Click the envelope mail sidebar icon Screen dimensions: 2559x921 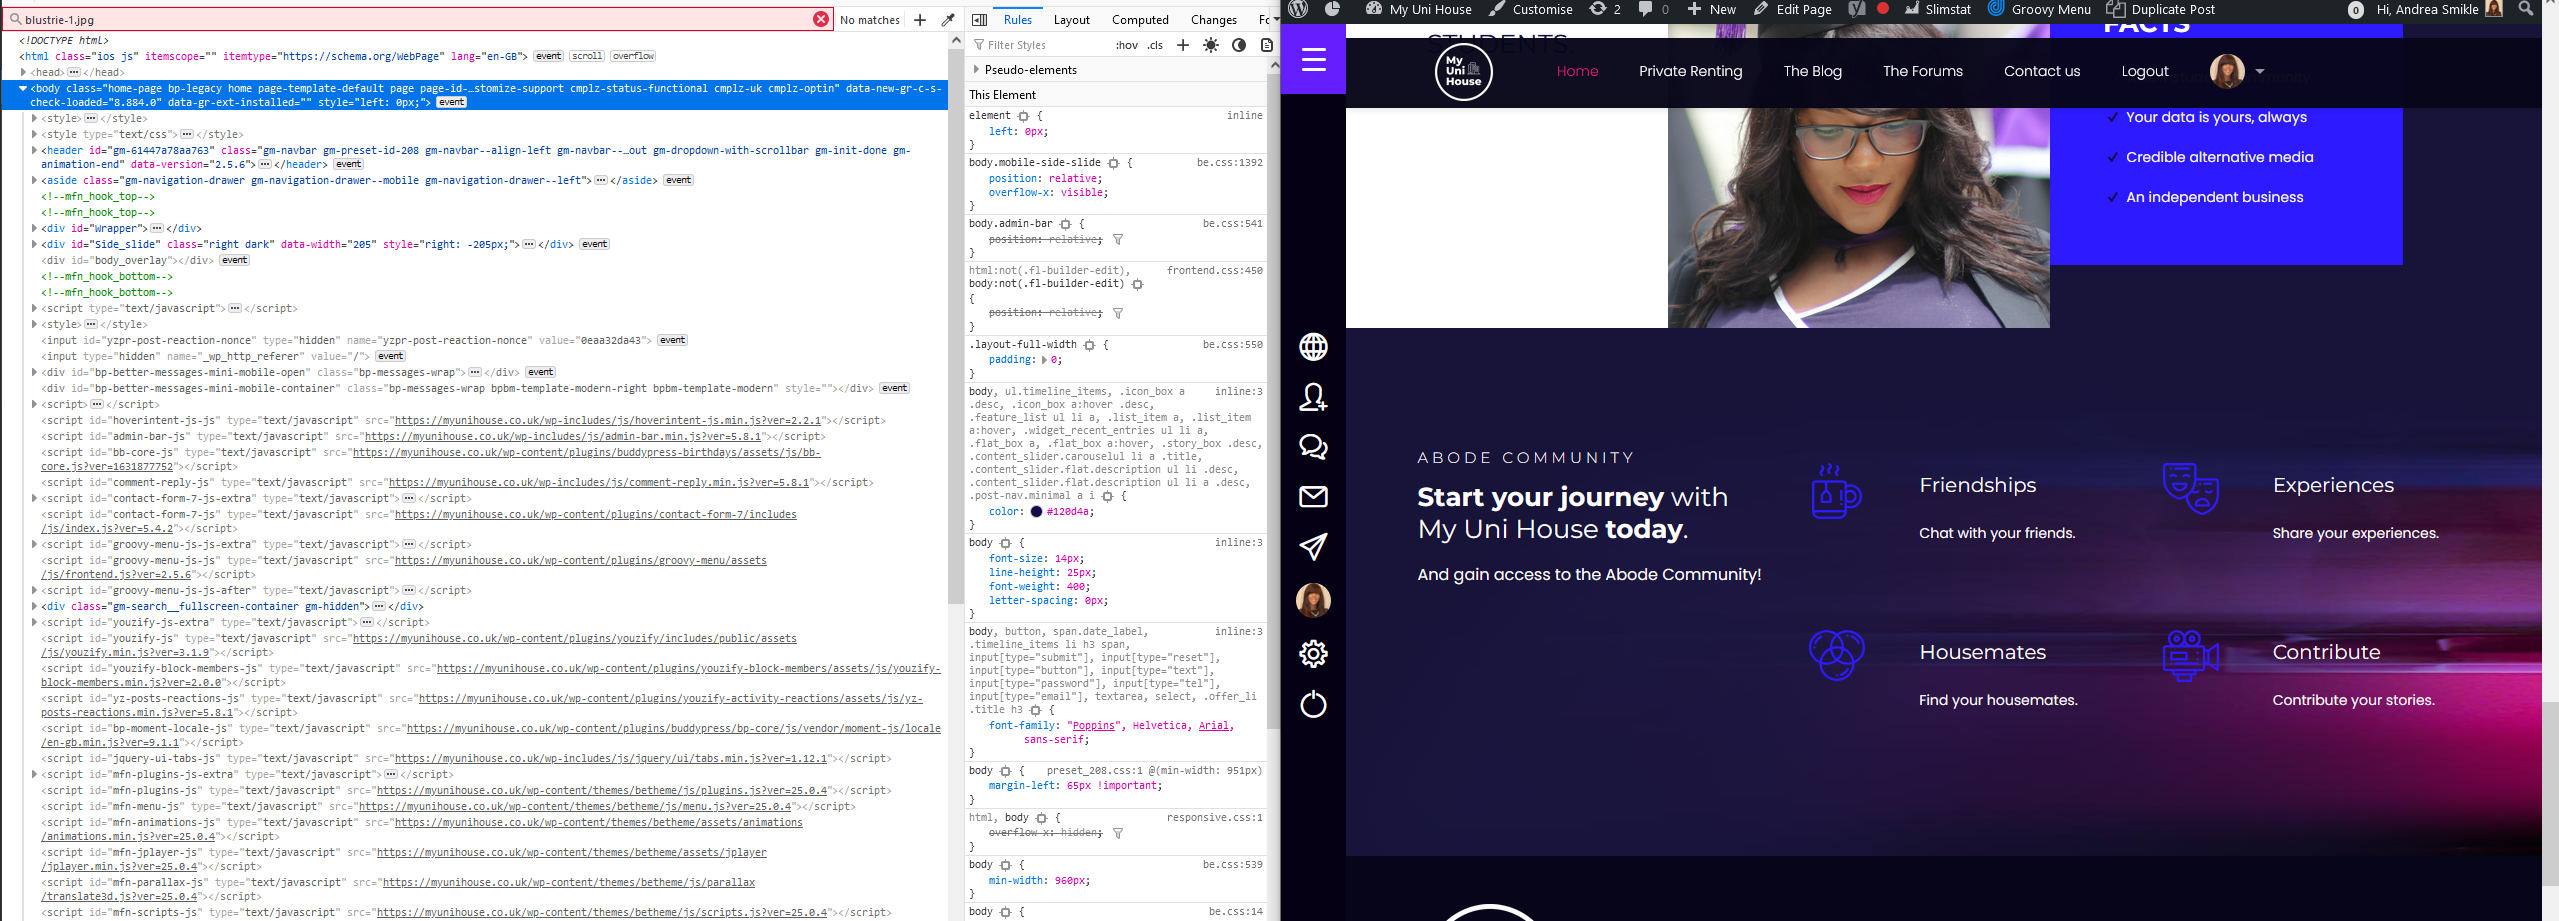pyautogui.click(x=1313, y=496)
